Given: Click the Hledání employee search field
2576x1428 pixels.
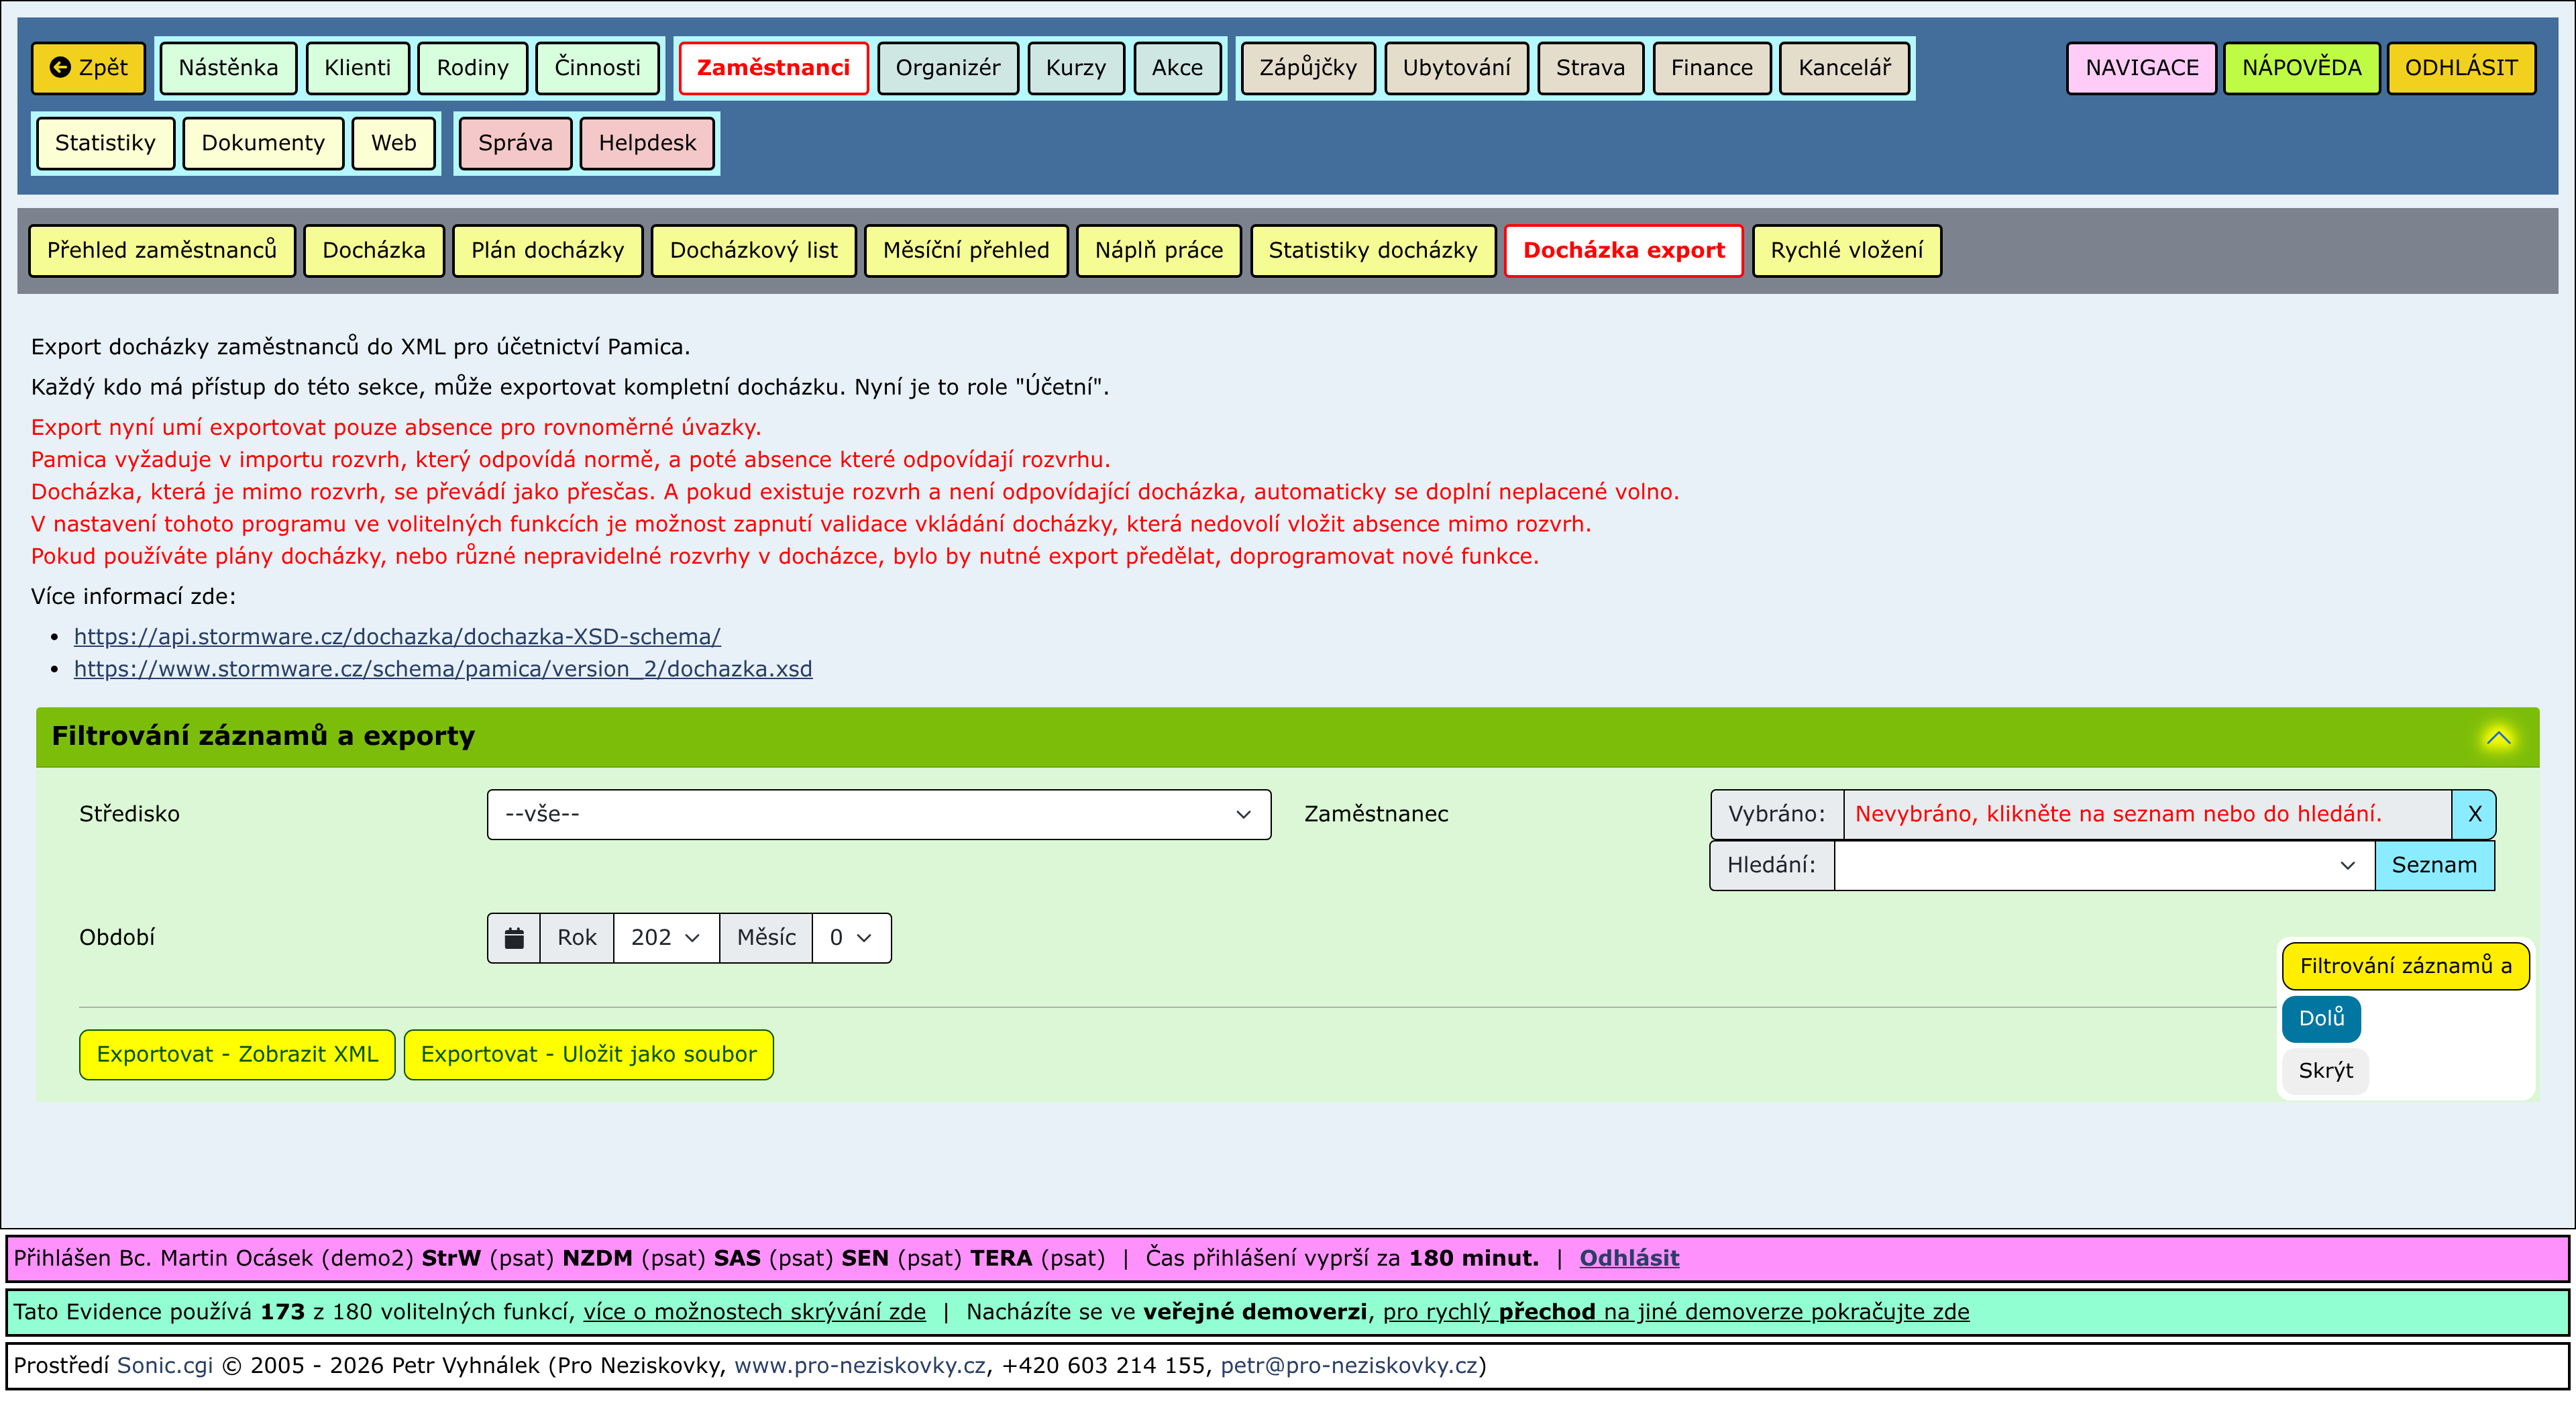Looking at the screenshot, I should 2090,865.
